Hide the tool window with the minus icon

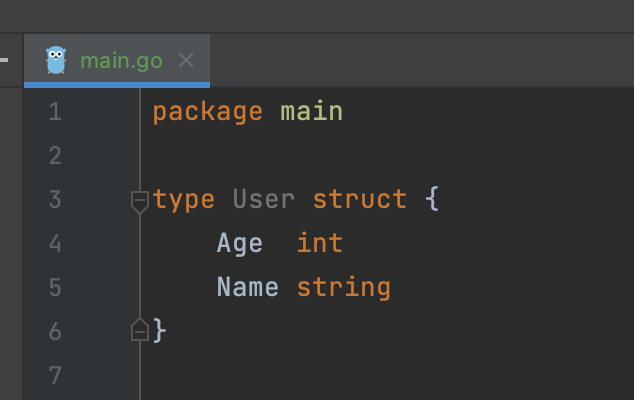click(x=4, y=60)
